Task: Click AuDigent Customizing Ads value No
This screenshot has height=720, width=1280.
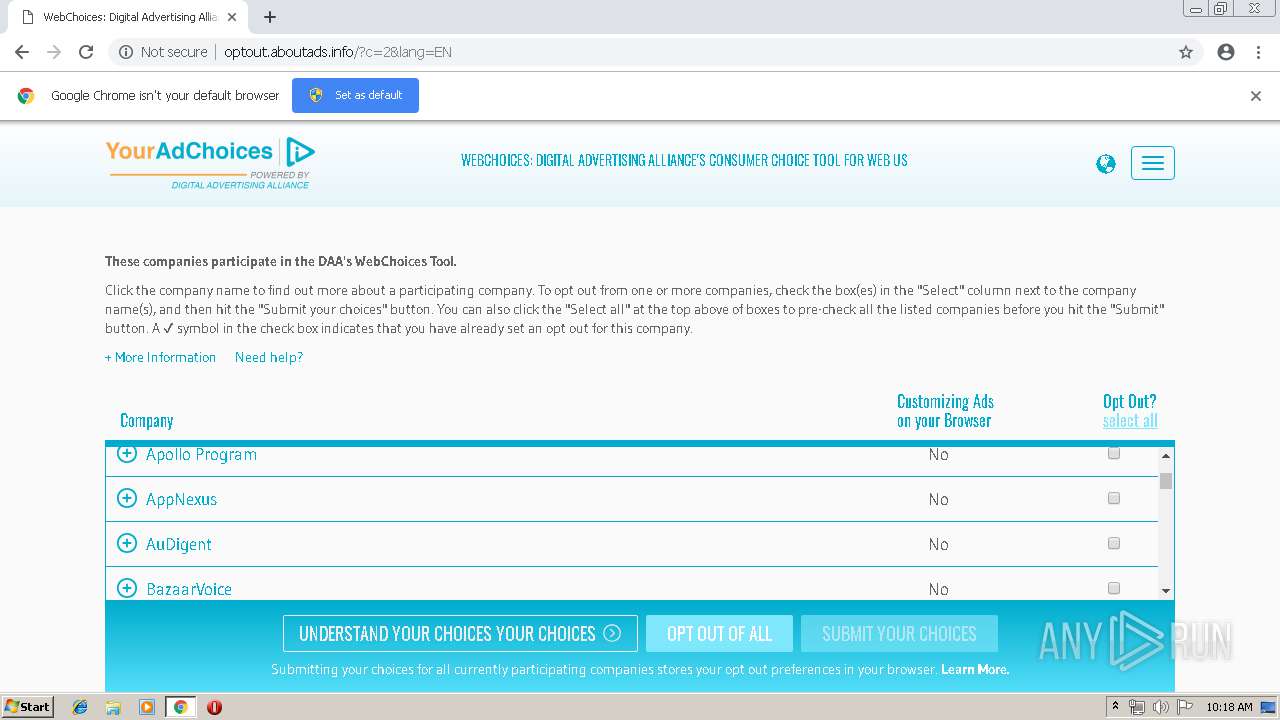Action: point(938,544)
